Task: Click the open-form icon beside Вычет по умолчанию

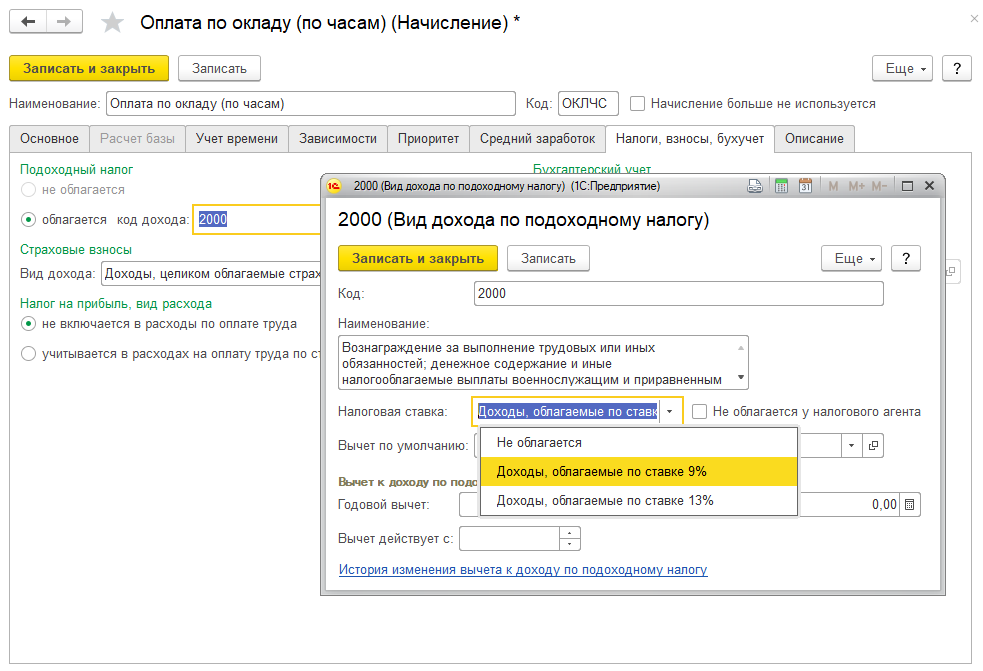Action: point(873,446)
